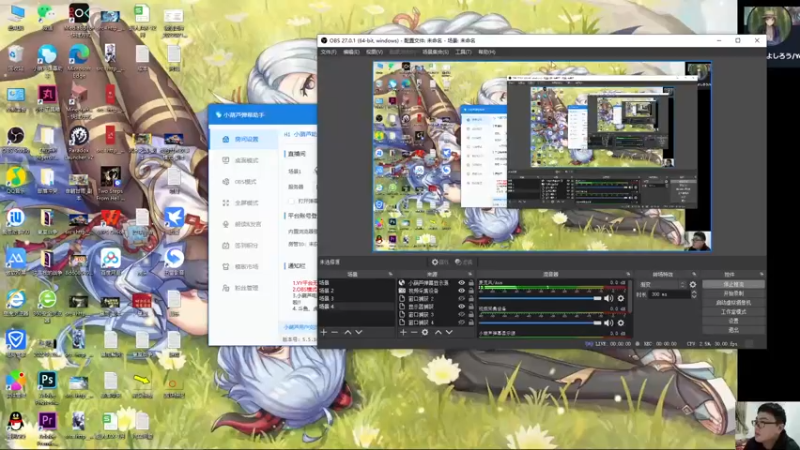
Task: Open WeChat desktop shortcut
Action: (x=47, y=17)
